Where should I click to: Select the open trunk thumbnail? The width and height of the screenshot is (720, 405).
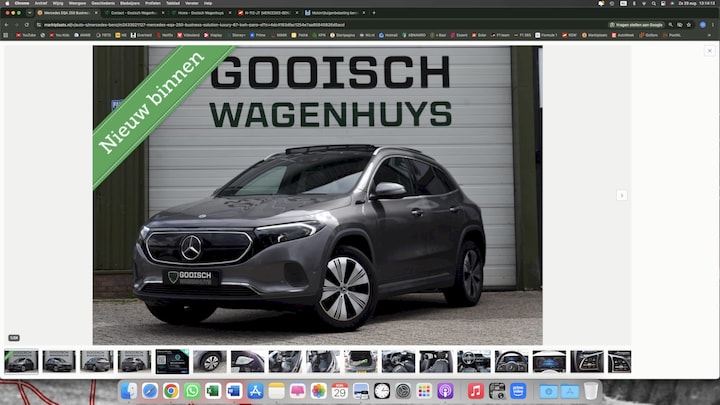pyautogui.click(x=360, y=361)
